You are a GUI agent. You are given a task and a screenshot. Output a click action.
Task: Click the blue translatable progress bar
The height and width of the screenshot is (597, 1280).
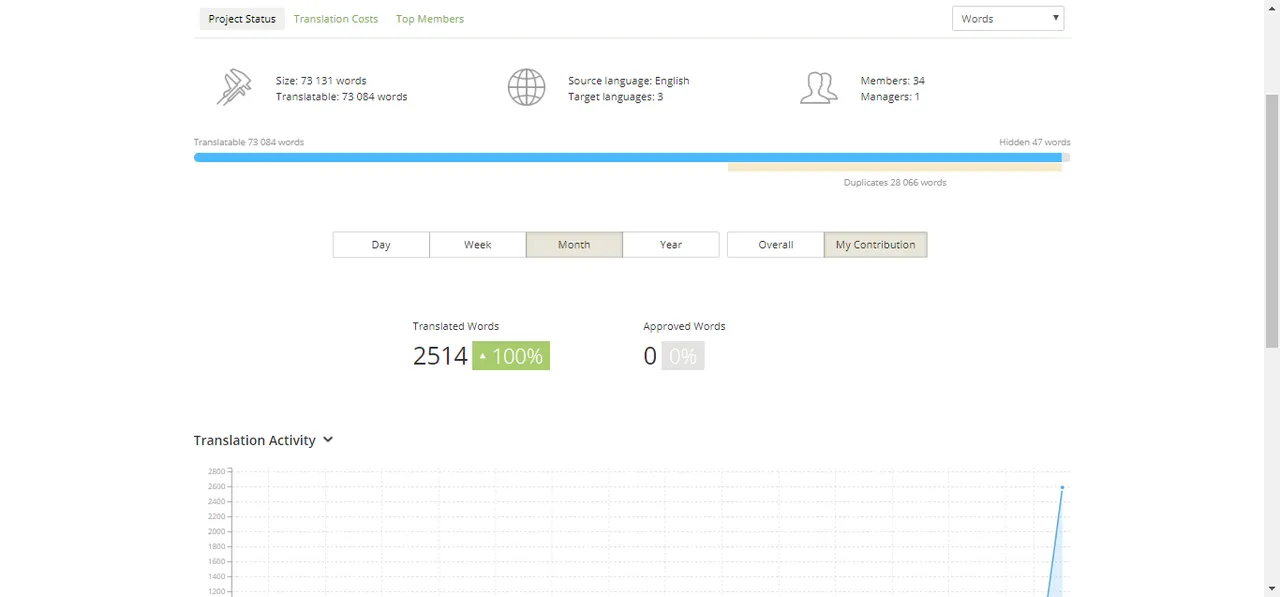(x=628, y=157)
